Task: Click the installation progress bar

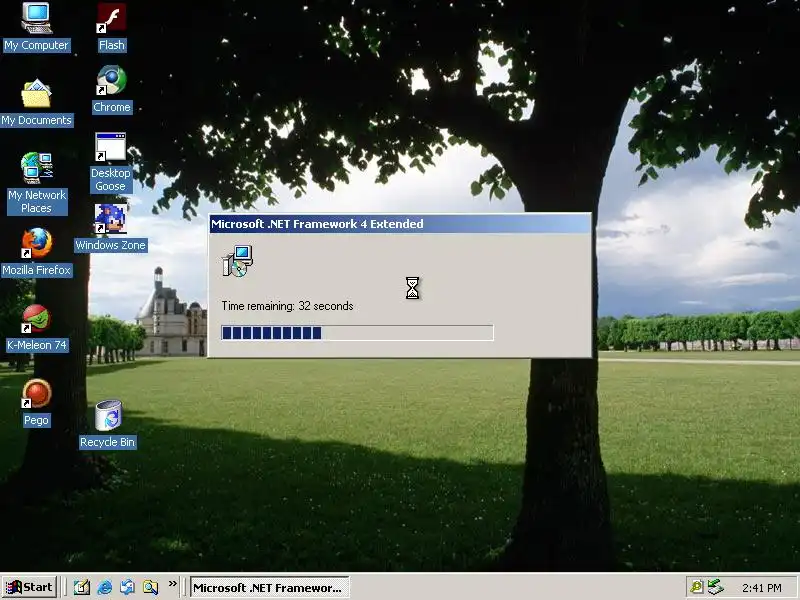Action: (357, 333)
